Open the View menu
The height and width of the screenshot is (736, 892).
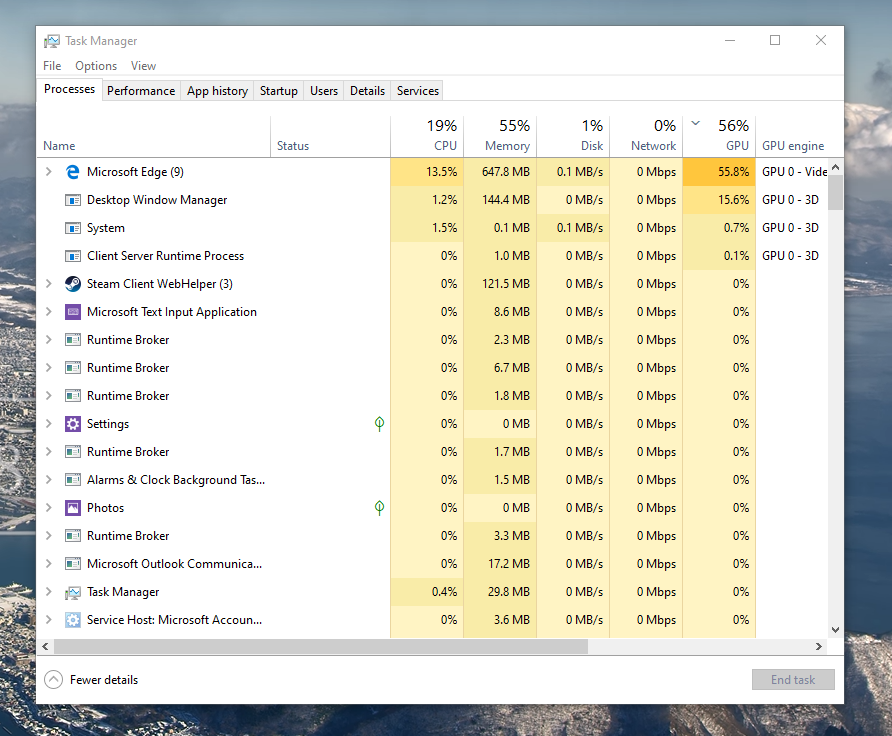tap(143, 66)
